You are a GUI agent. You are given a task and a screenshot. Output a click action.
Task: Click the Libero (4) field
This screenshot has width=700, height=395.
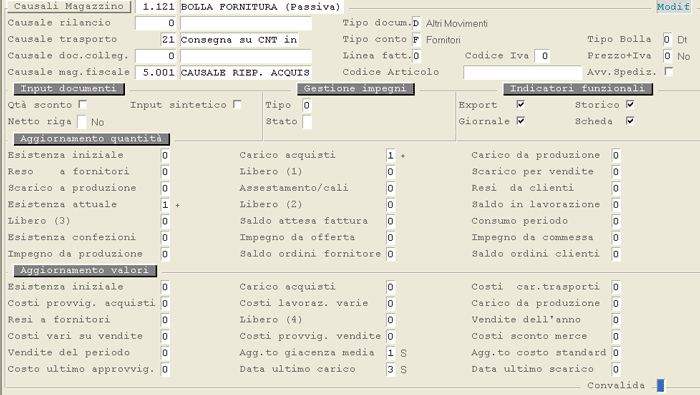(391, 320)
